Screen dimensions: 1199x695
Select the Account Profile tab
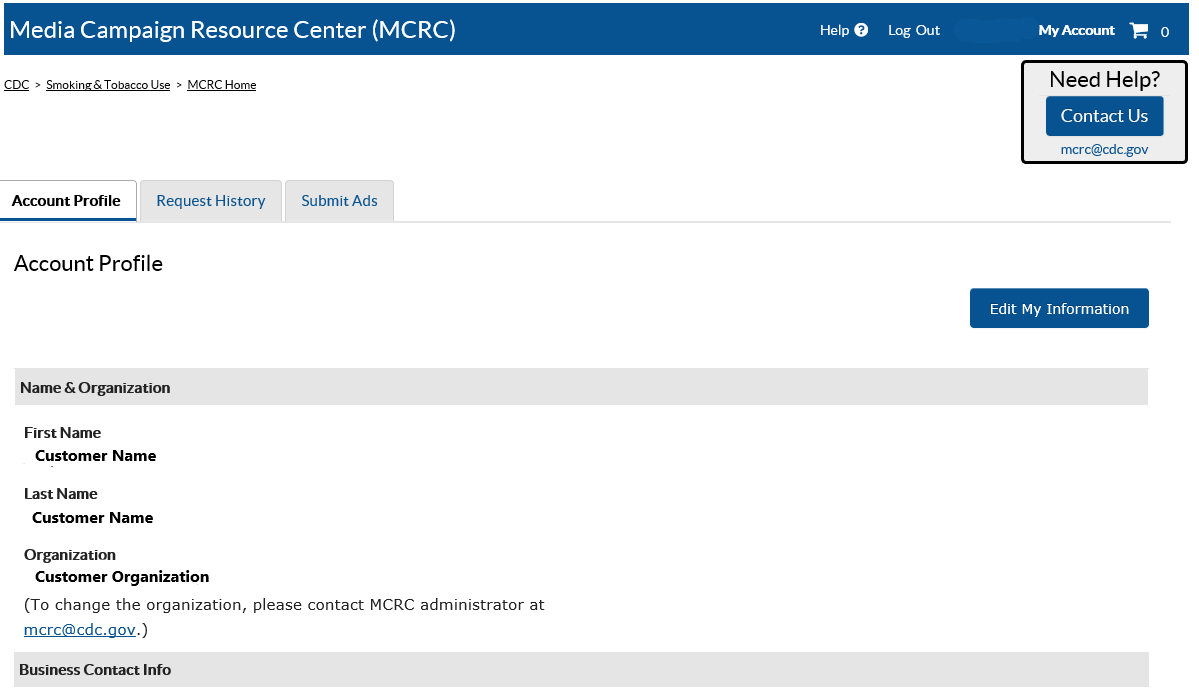pos(66,201)
